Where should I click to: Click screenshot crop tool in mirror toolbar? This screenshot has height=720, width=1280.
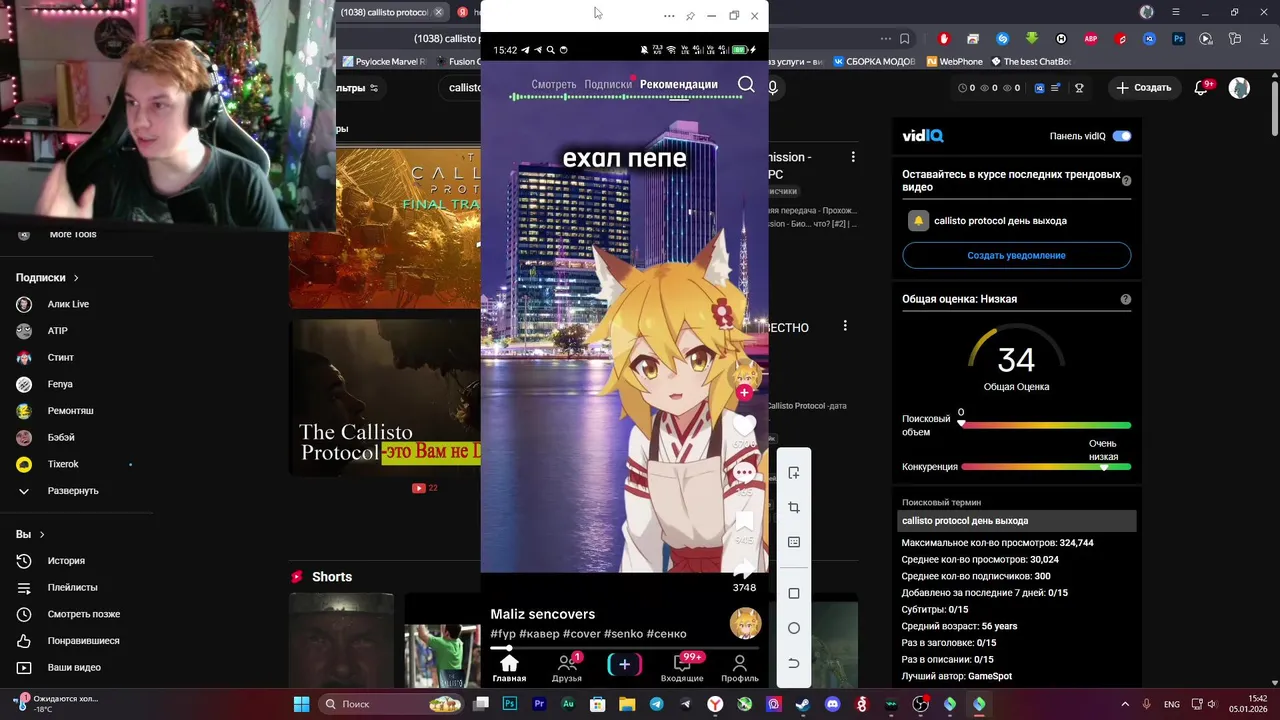pyautogui.click(x=794, y=508)
